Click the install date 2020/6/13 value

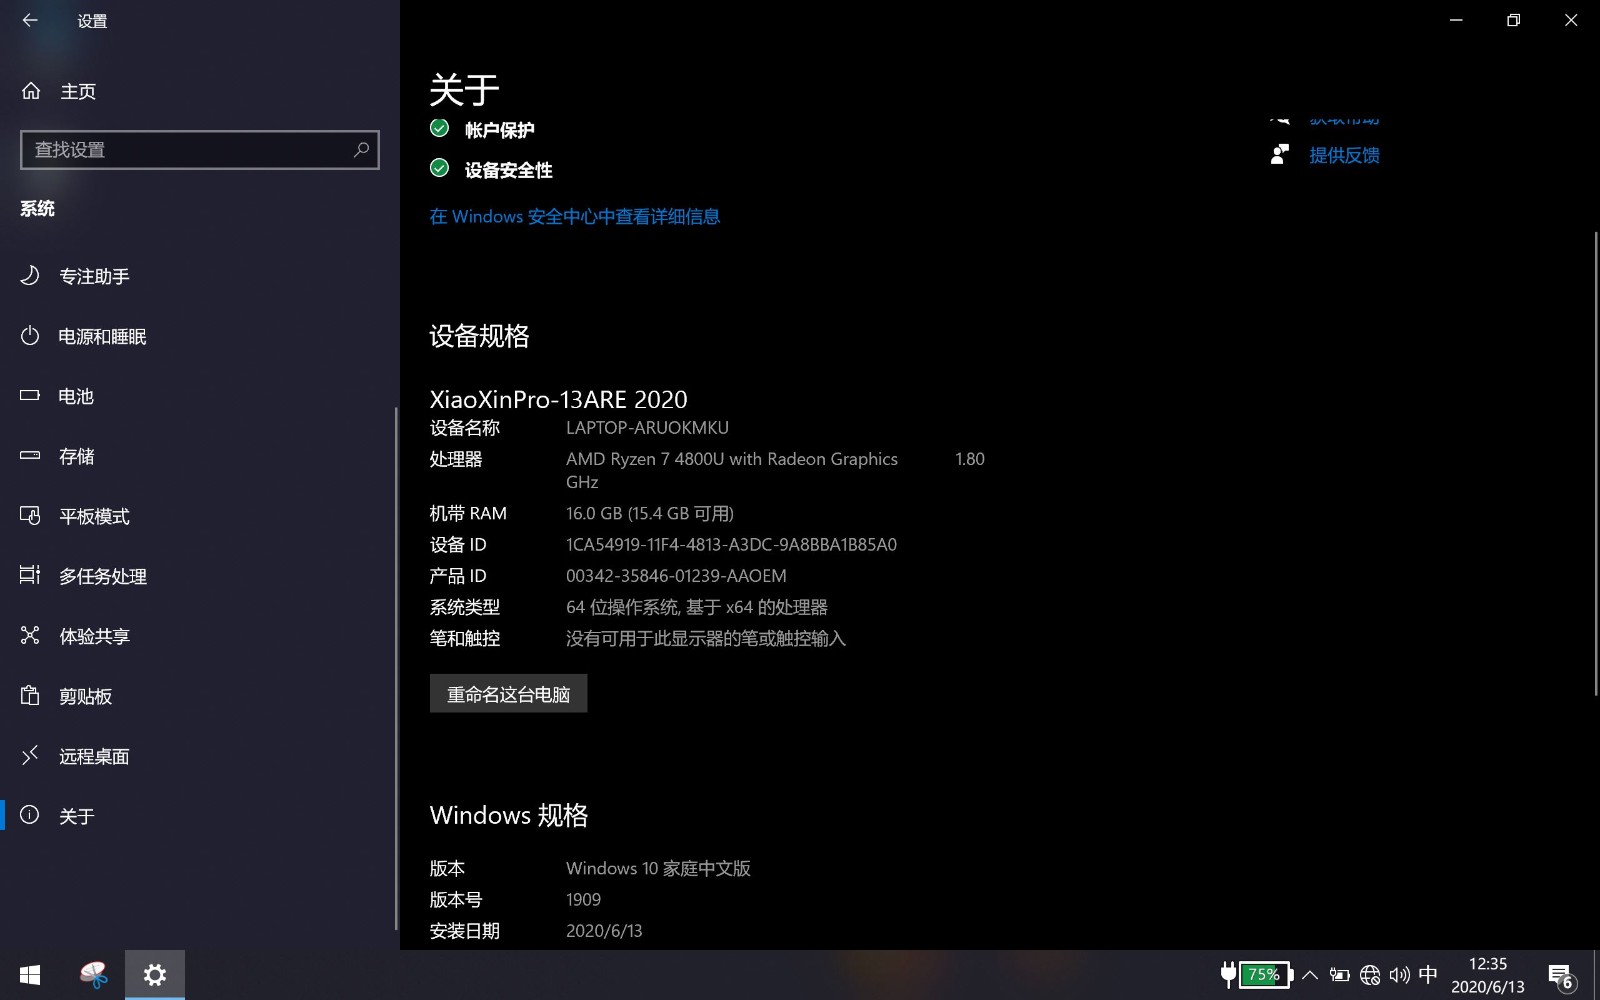(x=604, y=931)
